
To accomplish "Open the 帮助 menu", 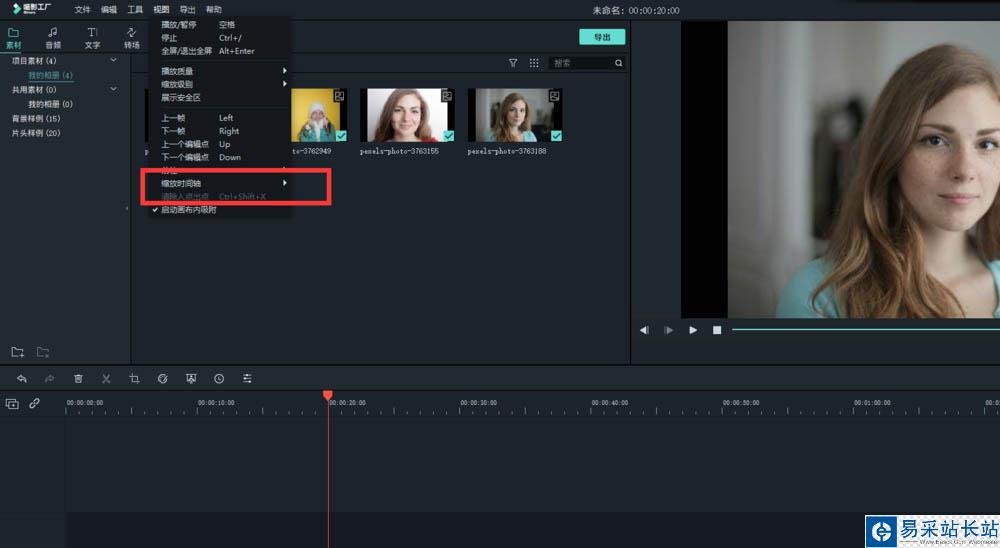I will tap(214, 10).
